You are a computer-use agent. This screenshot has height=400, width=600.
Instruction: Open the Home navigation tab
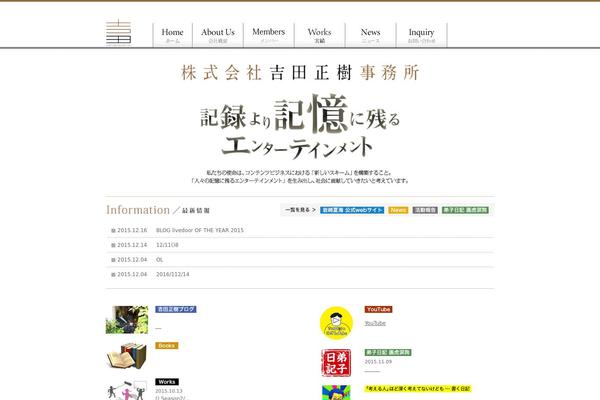coord(172,35)
